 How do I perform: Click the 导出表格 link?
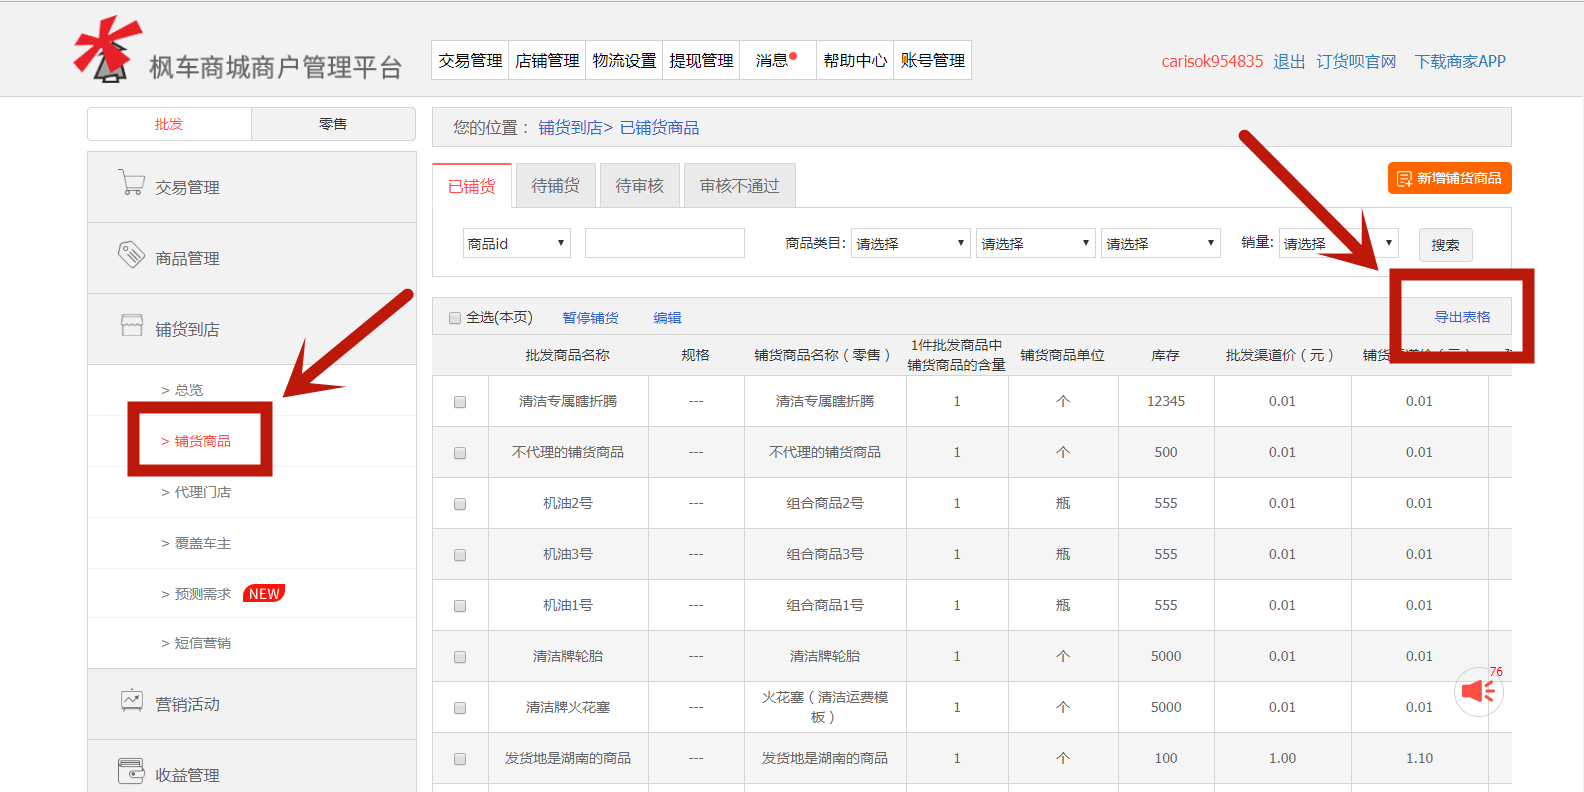point(1461,317)
